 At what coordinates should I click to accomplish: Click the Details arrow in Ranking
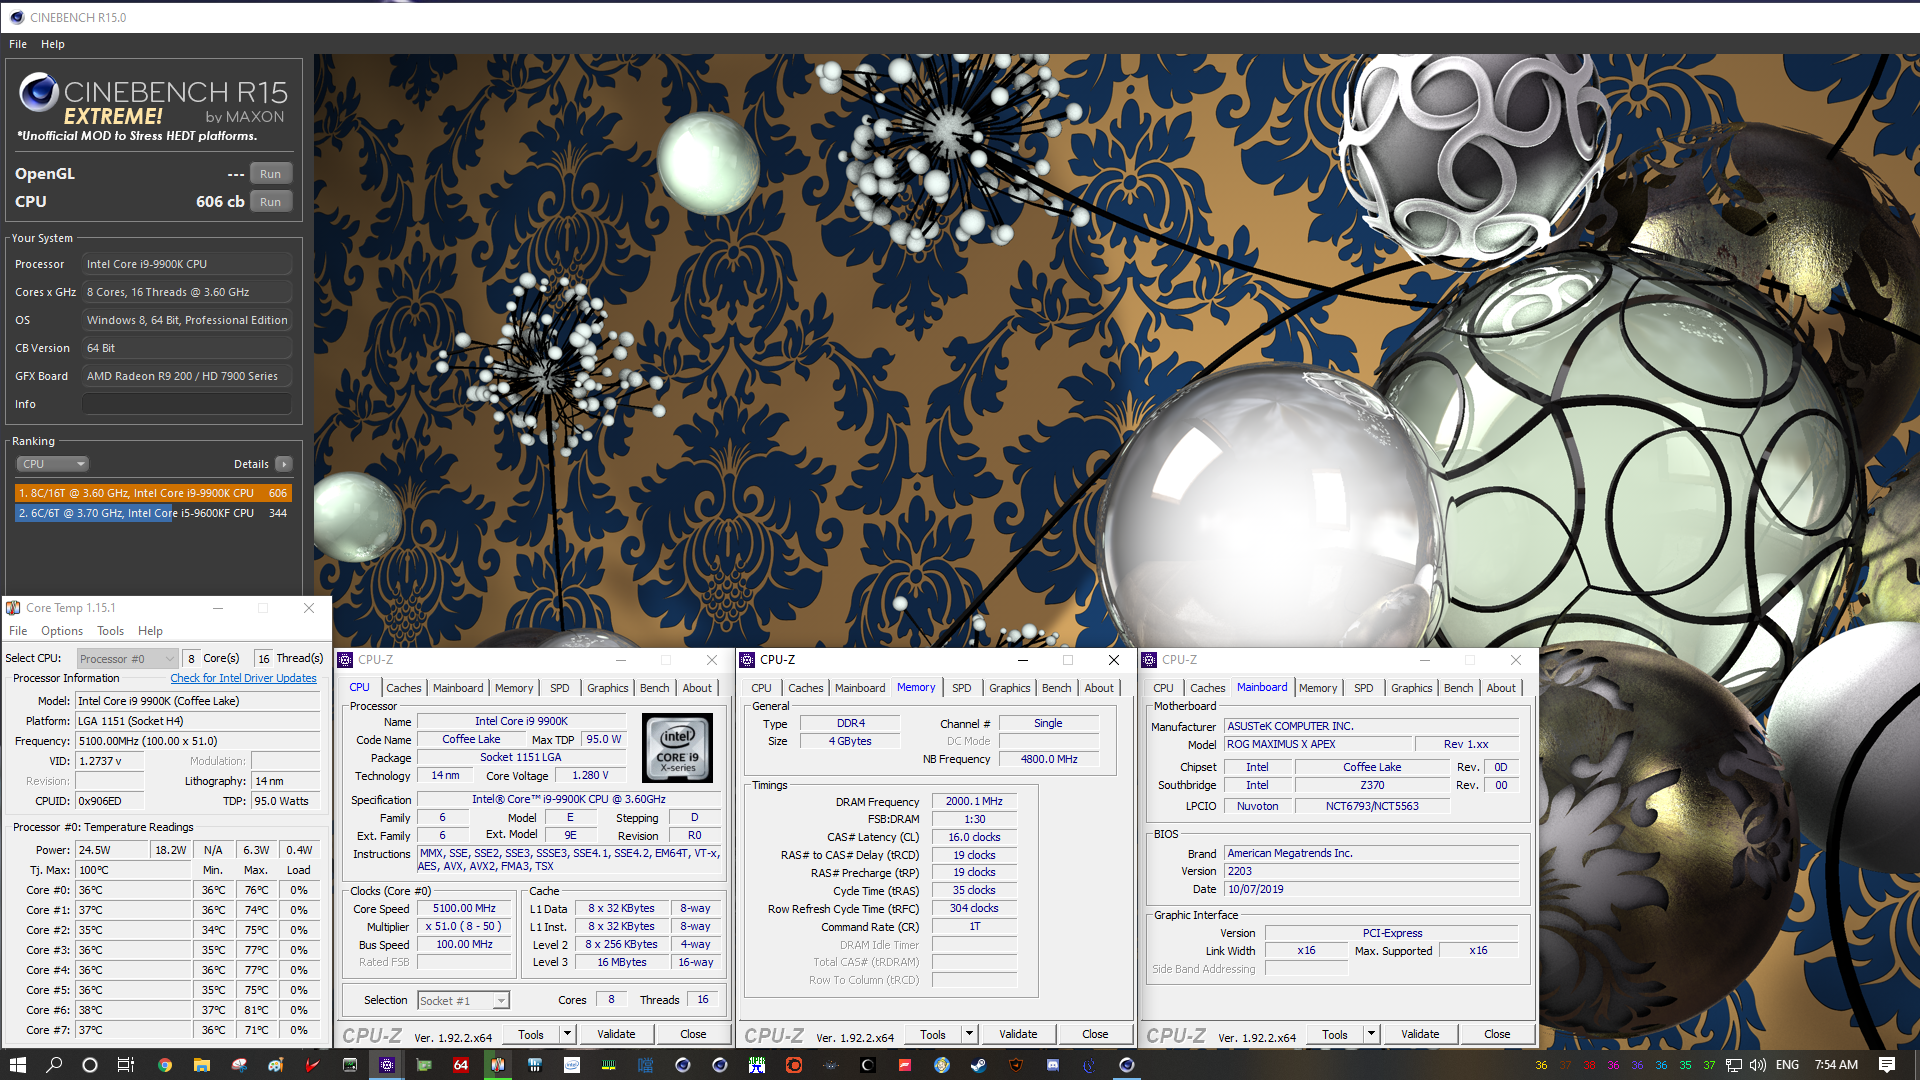point(284,464)
